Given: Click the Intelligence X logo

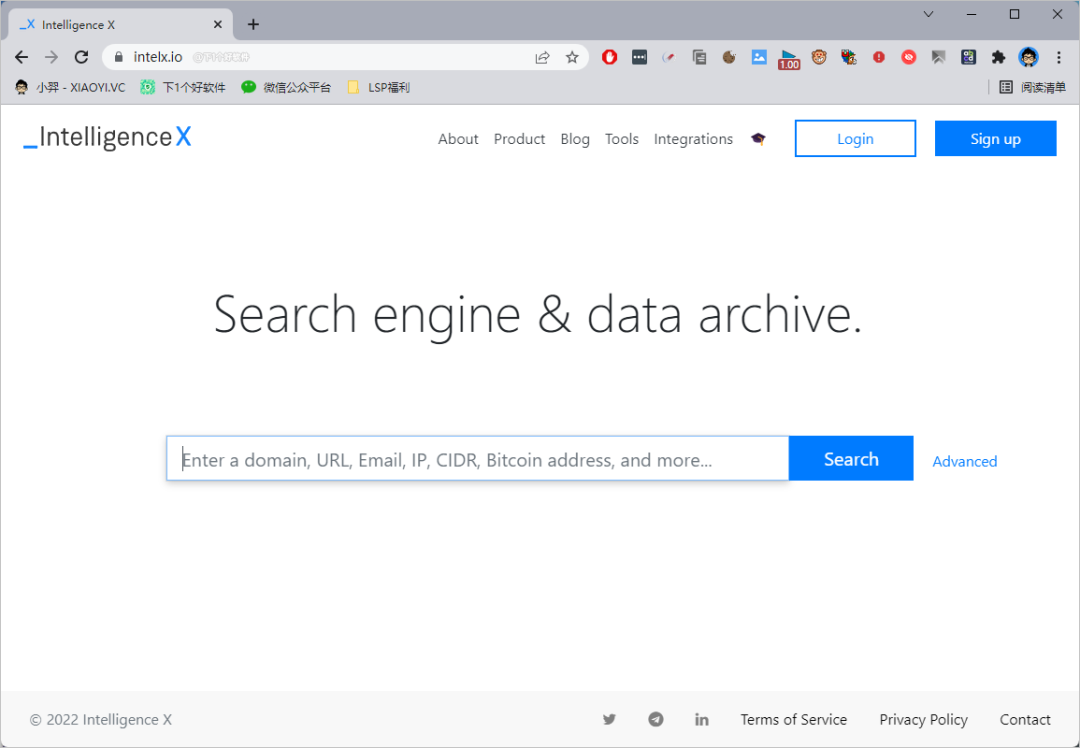Looking at the screenshot, I should pos(107,137).
